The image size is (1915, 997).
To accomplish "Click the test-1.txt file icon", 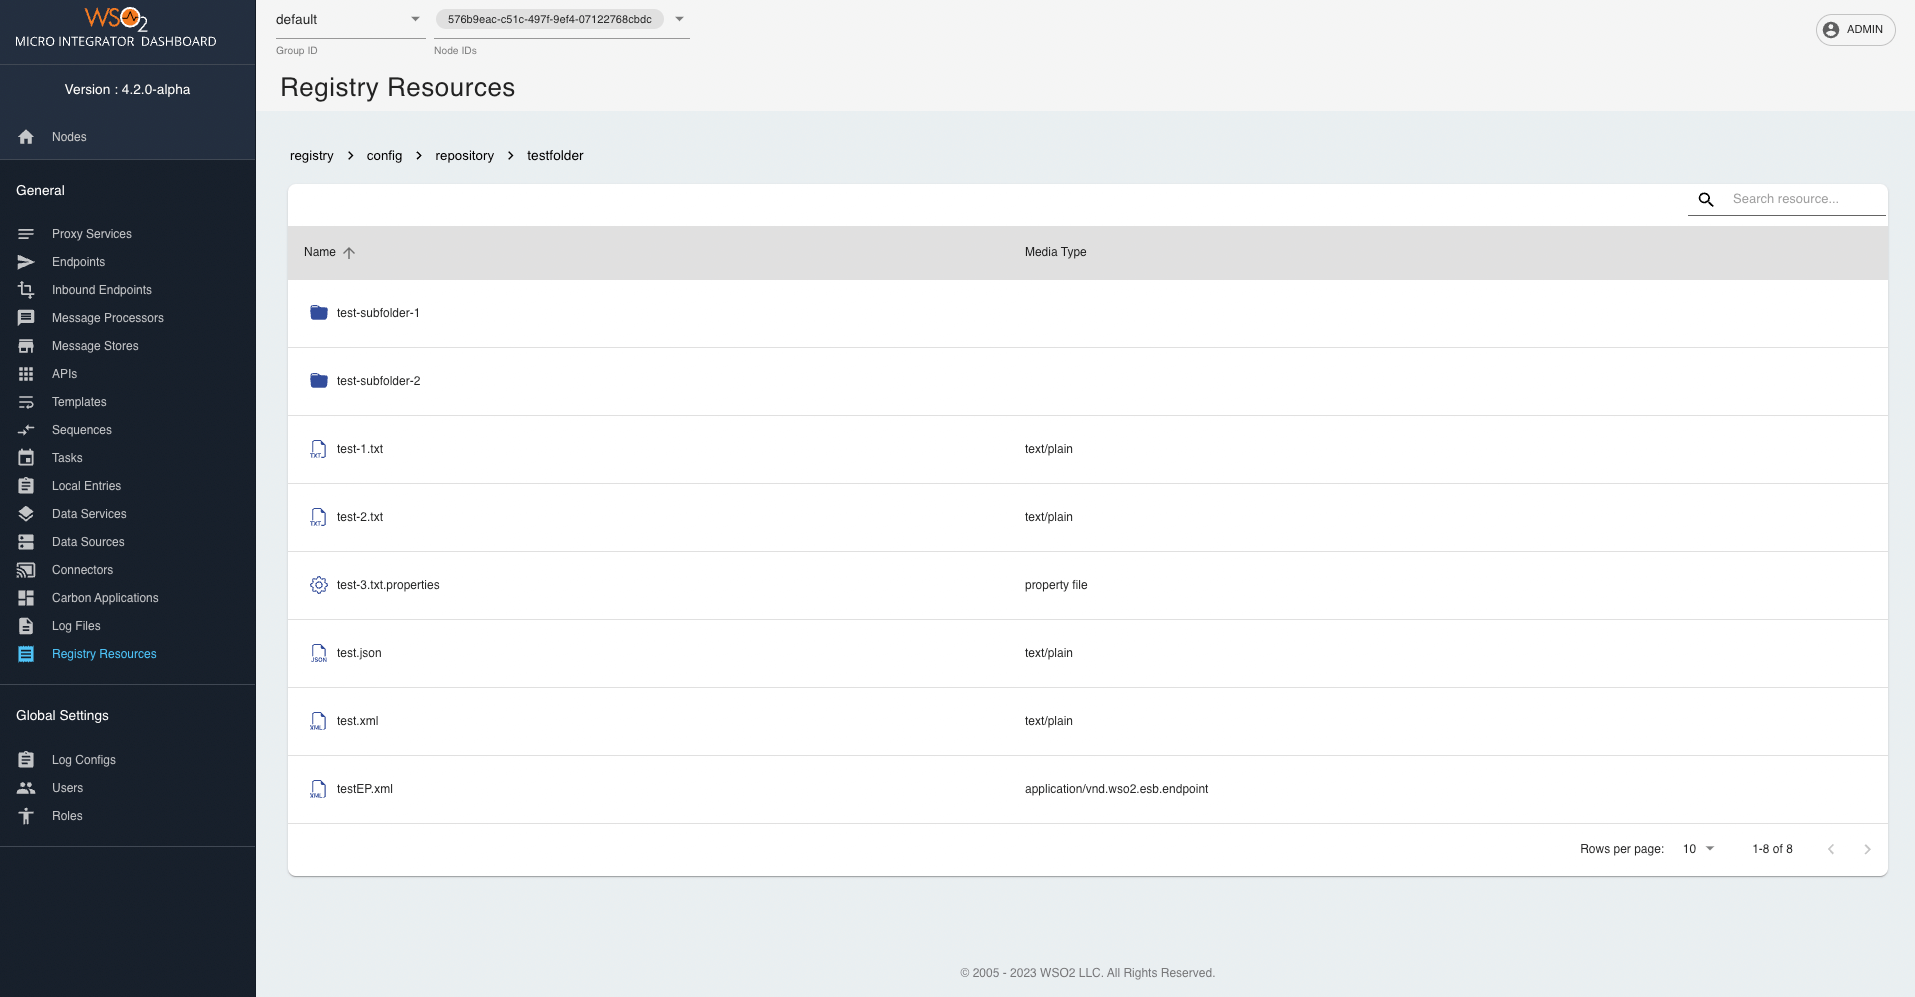I will coord(319,449).
